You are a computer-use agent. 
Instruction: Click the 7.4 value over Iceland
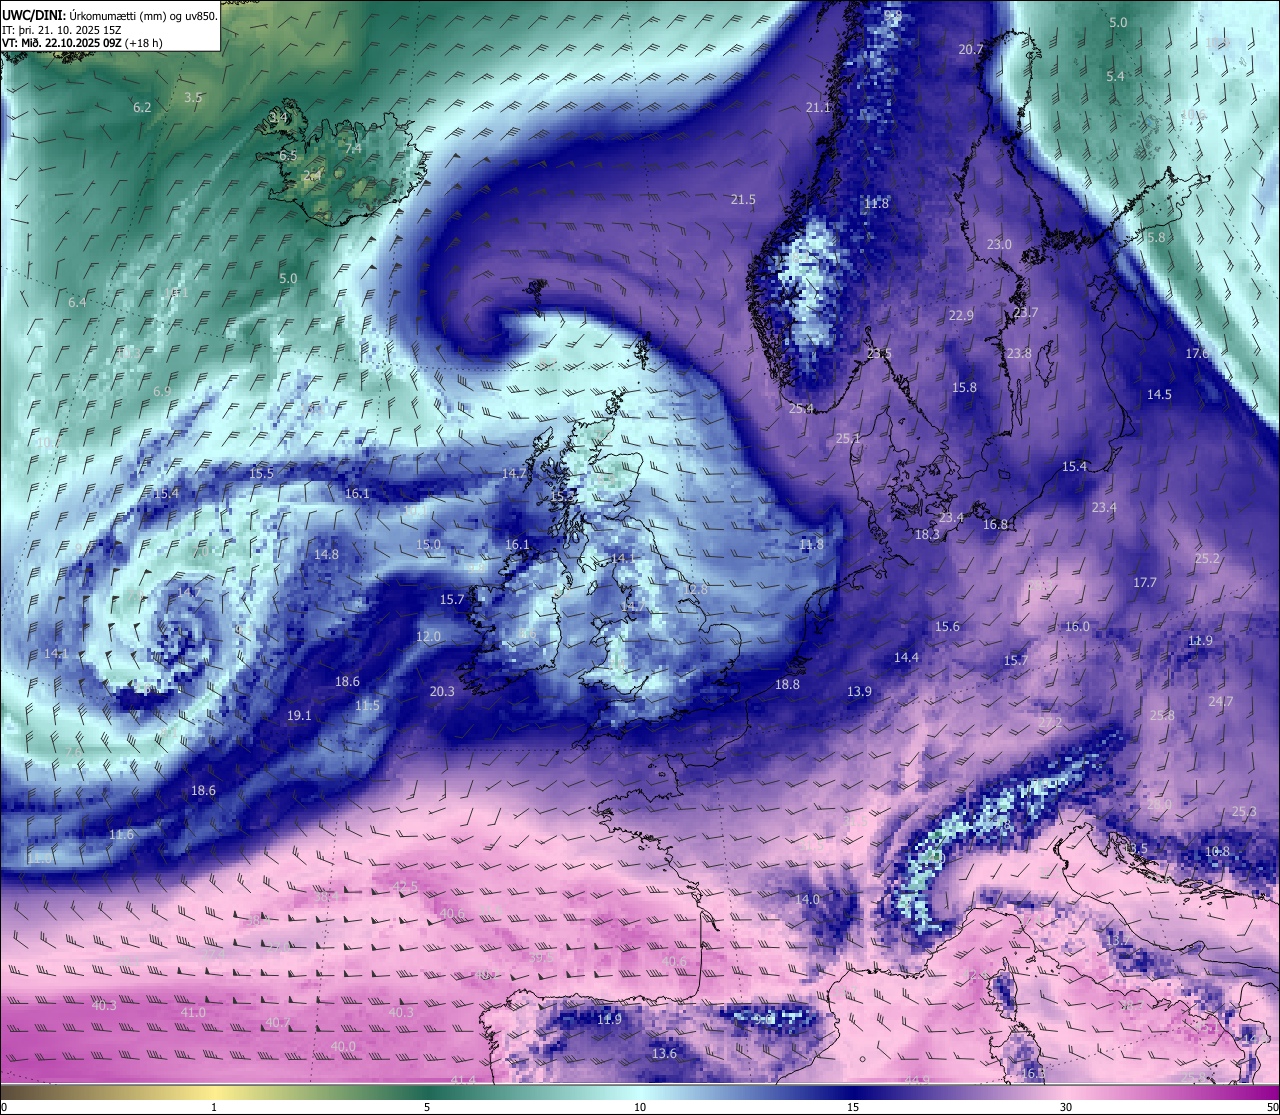click(353, 148)
